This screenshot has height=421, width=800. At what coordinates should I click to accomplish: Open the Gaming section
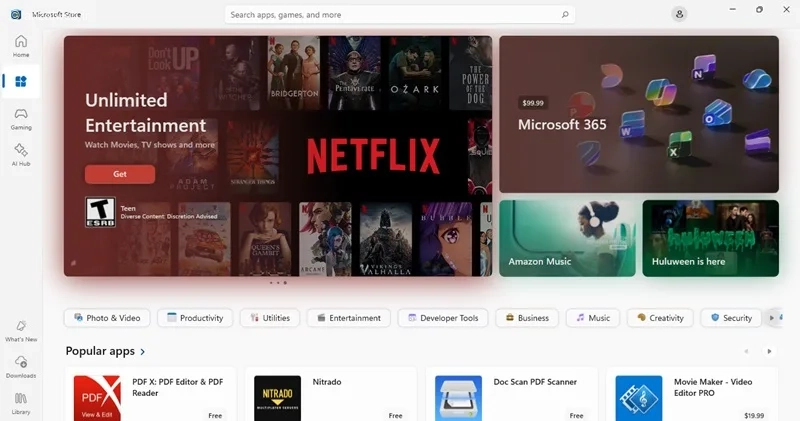click(21, 119)
